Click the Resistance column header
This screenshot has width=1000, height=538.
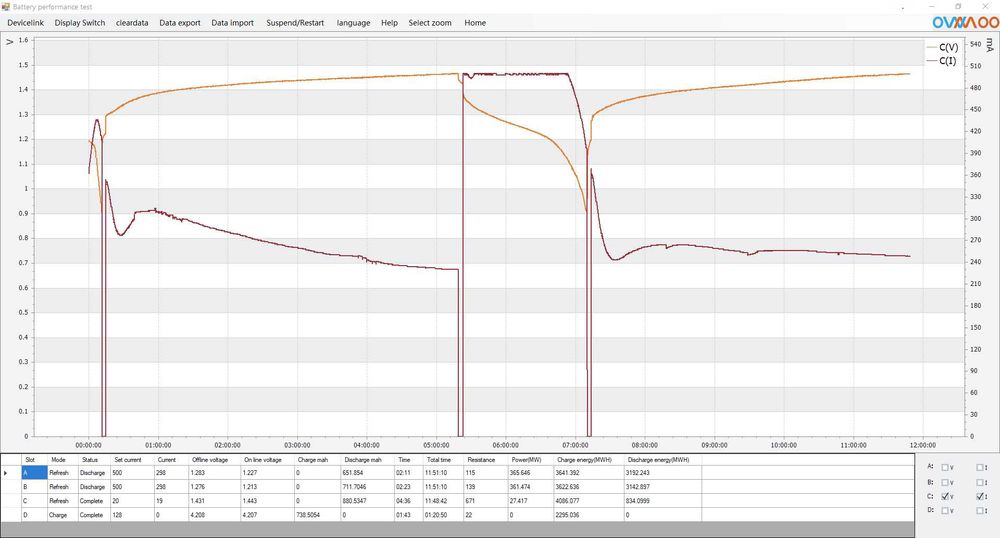click(x=486, y=460)
